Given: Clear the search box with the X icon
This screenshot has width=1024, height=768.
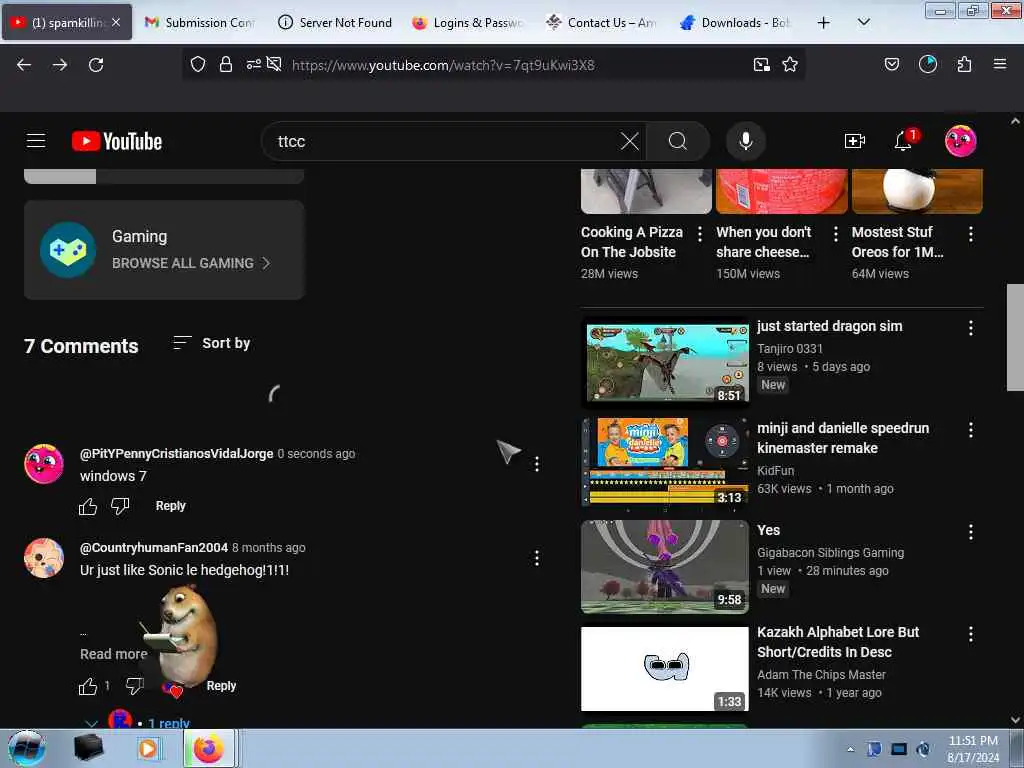Looking at the screenshot, I should (x=630, y=141).
